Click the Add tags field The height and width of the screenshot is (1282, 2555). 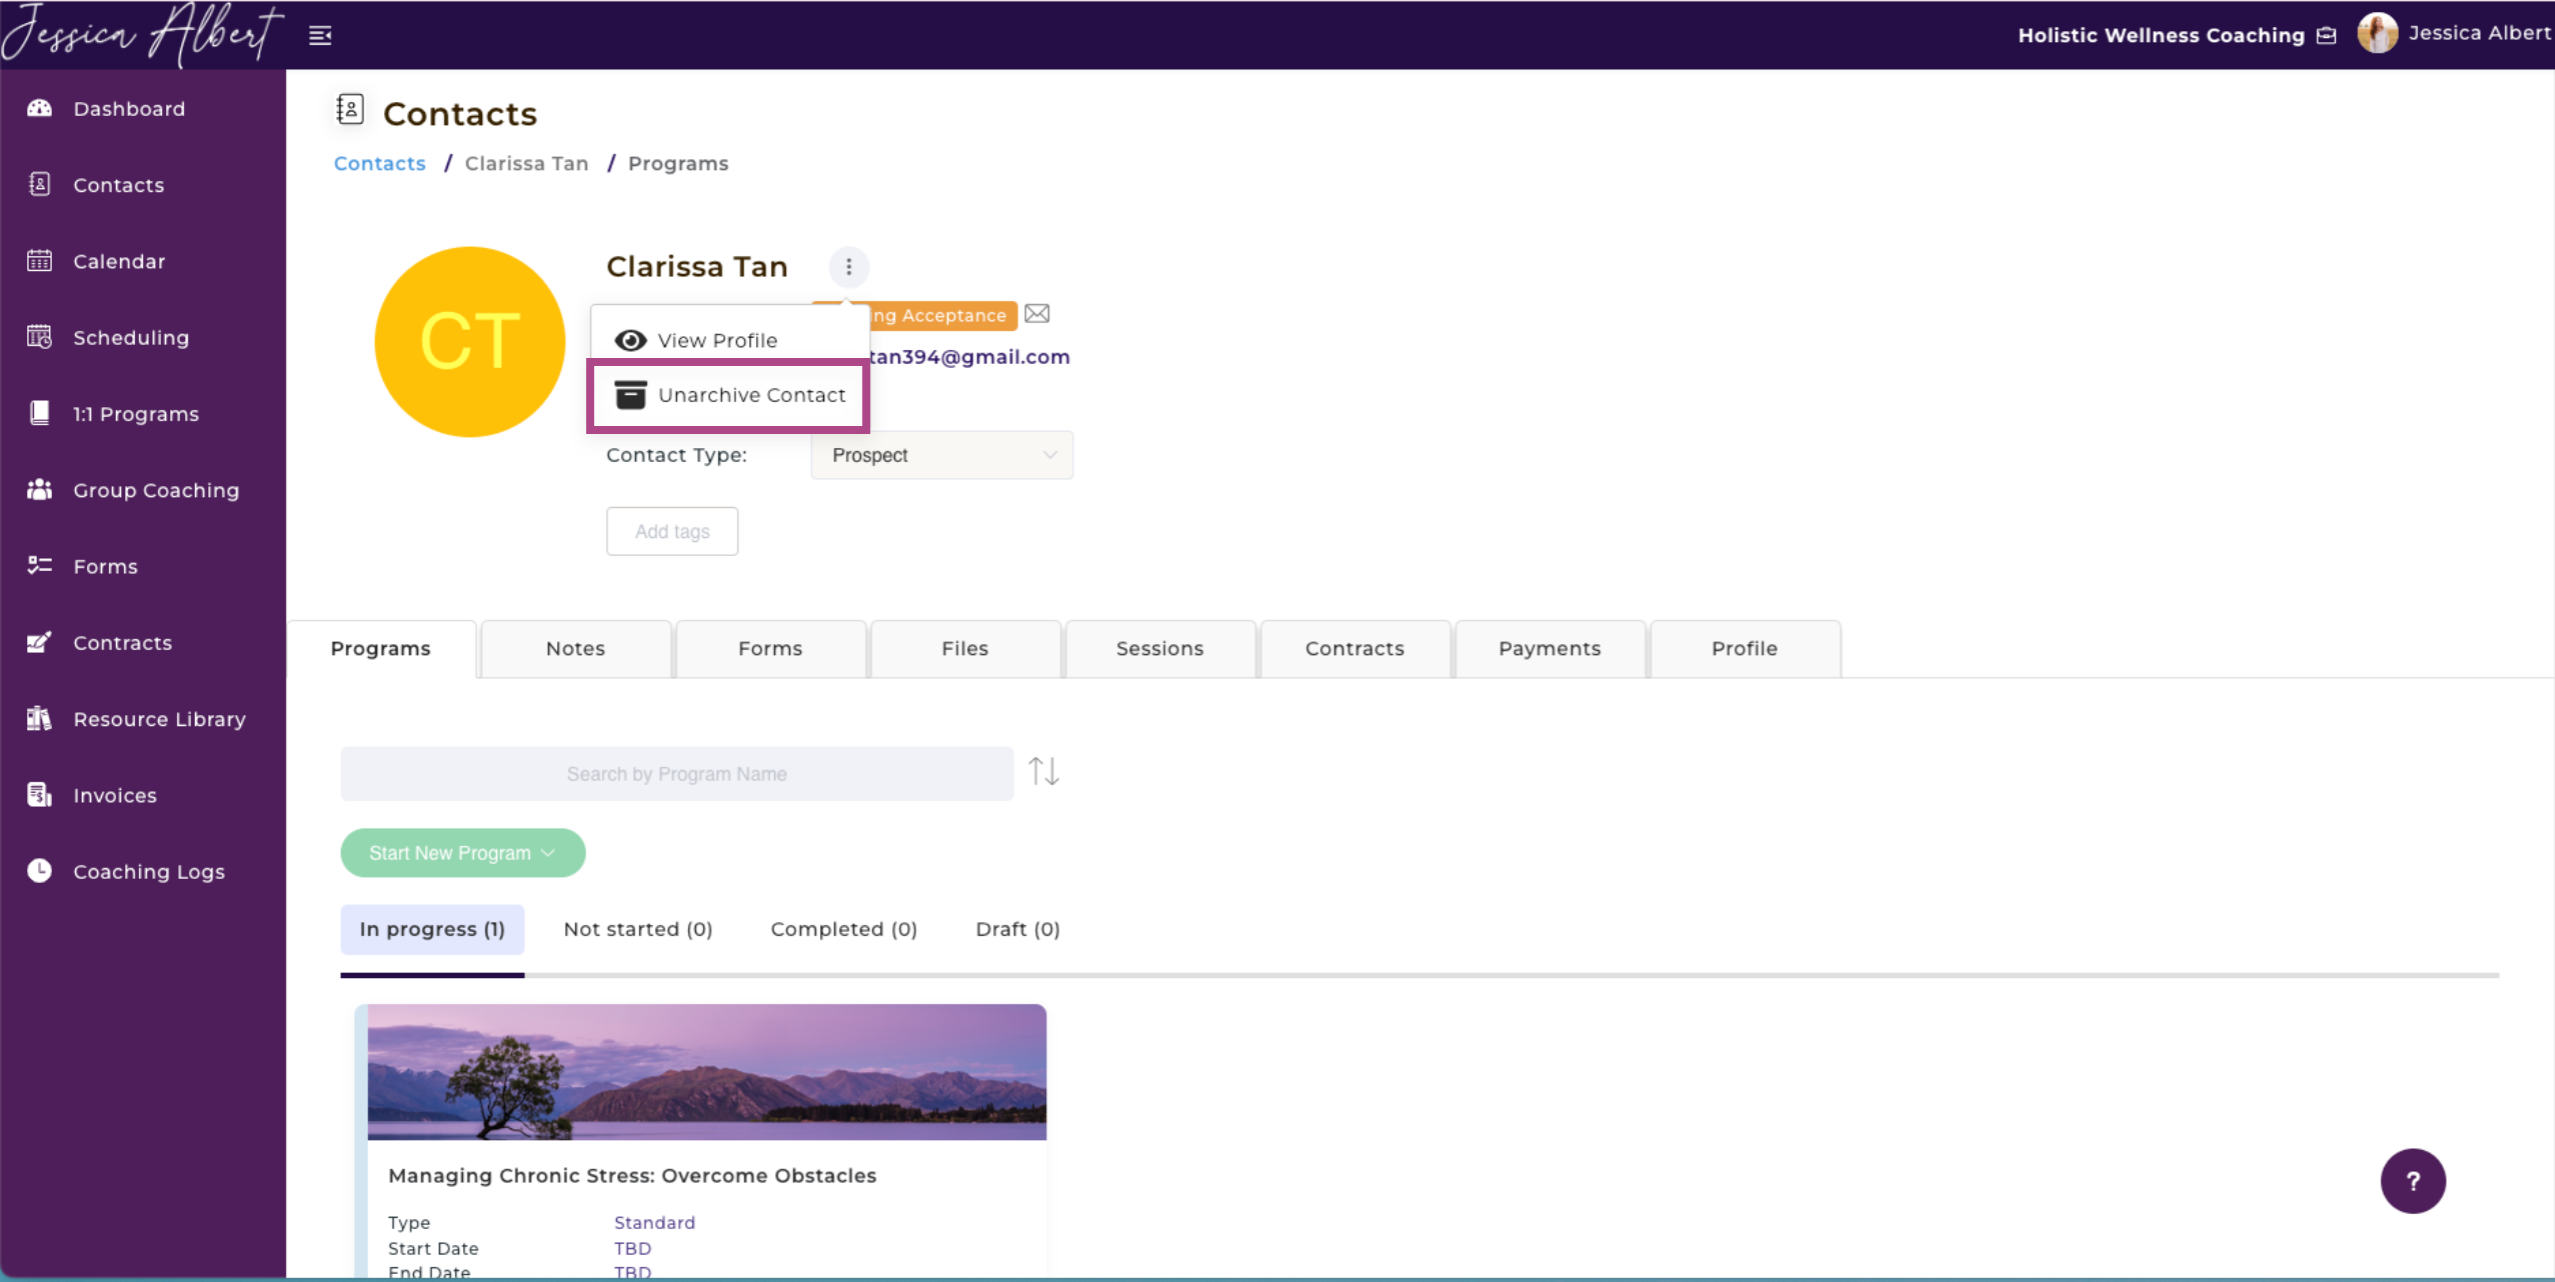pyautogui.click(x=672, y=531)
